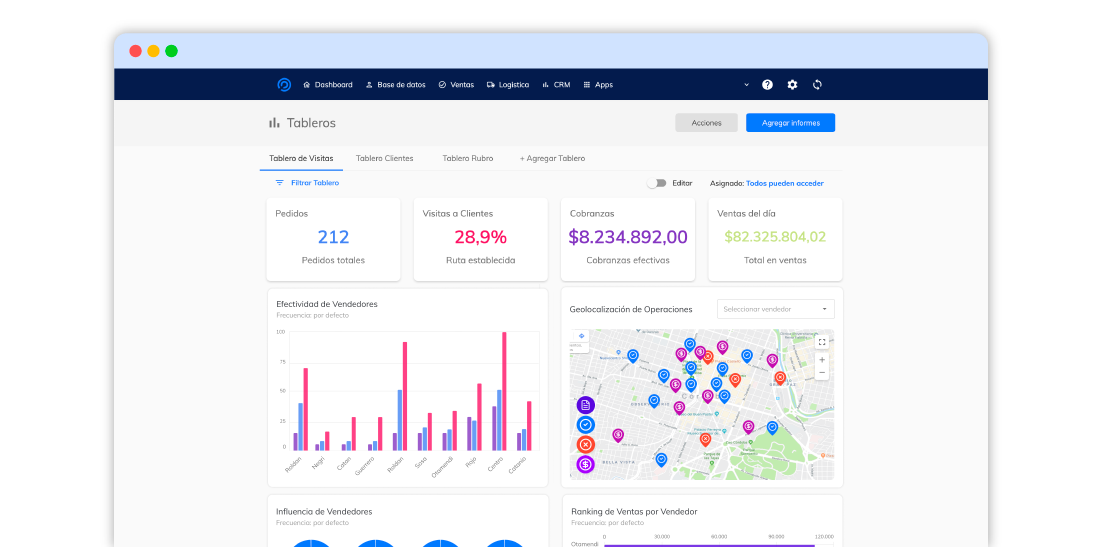Click the Filtrar Tablero link
Screen dimensions: 1100x547
click(x=315, y=183)
